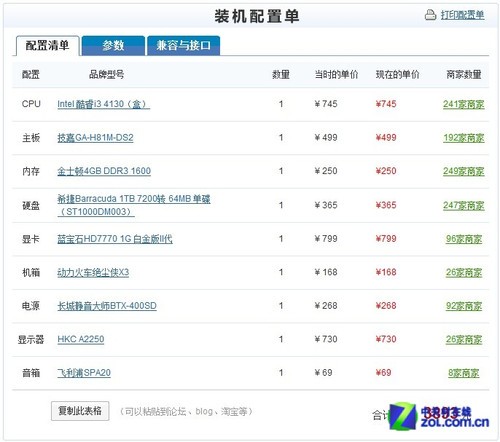View the 249家商家 link for memory
Image resolution: width=500 pixels, height=442 pixels.
[x=464, y=171]
